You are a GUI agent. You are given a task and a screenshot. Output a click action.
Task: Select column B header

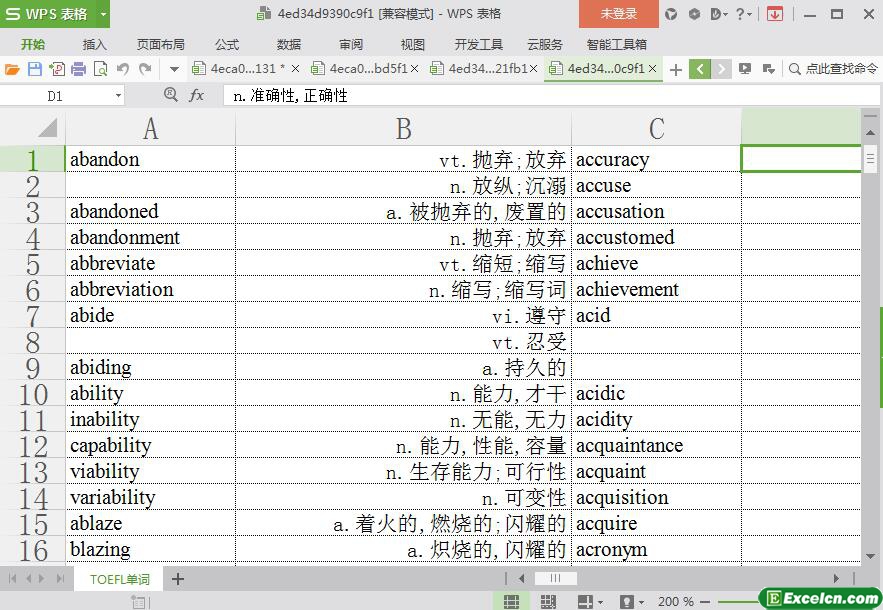pyautogui.click(x=403, y=128)
